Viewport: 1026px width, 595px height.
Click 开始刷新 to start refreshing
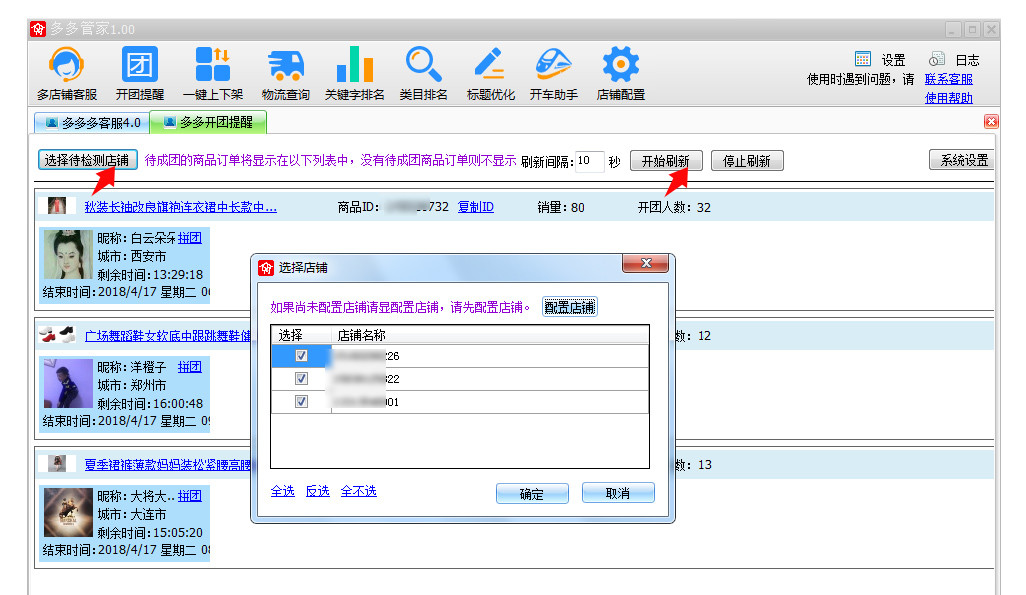[666, 160]
